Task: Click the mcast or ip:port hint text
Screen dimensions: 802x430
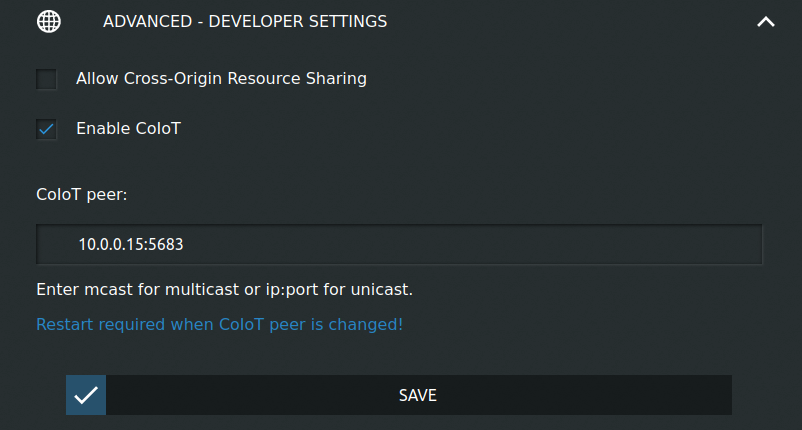Action: [225, 290]
